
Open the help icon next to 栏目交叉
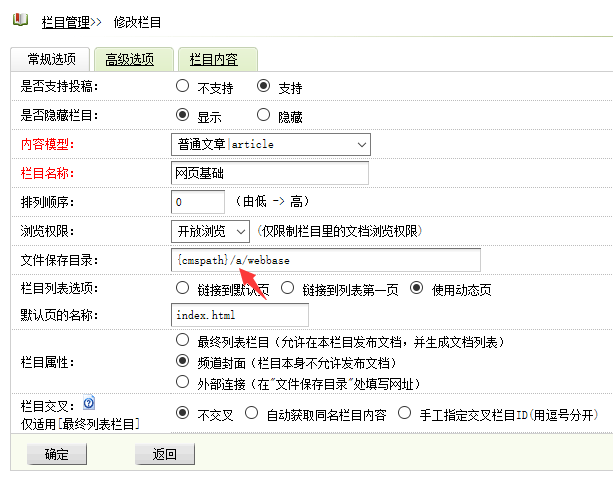click(89, 402)
